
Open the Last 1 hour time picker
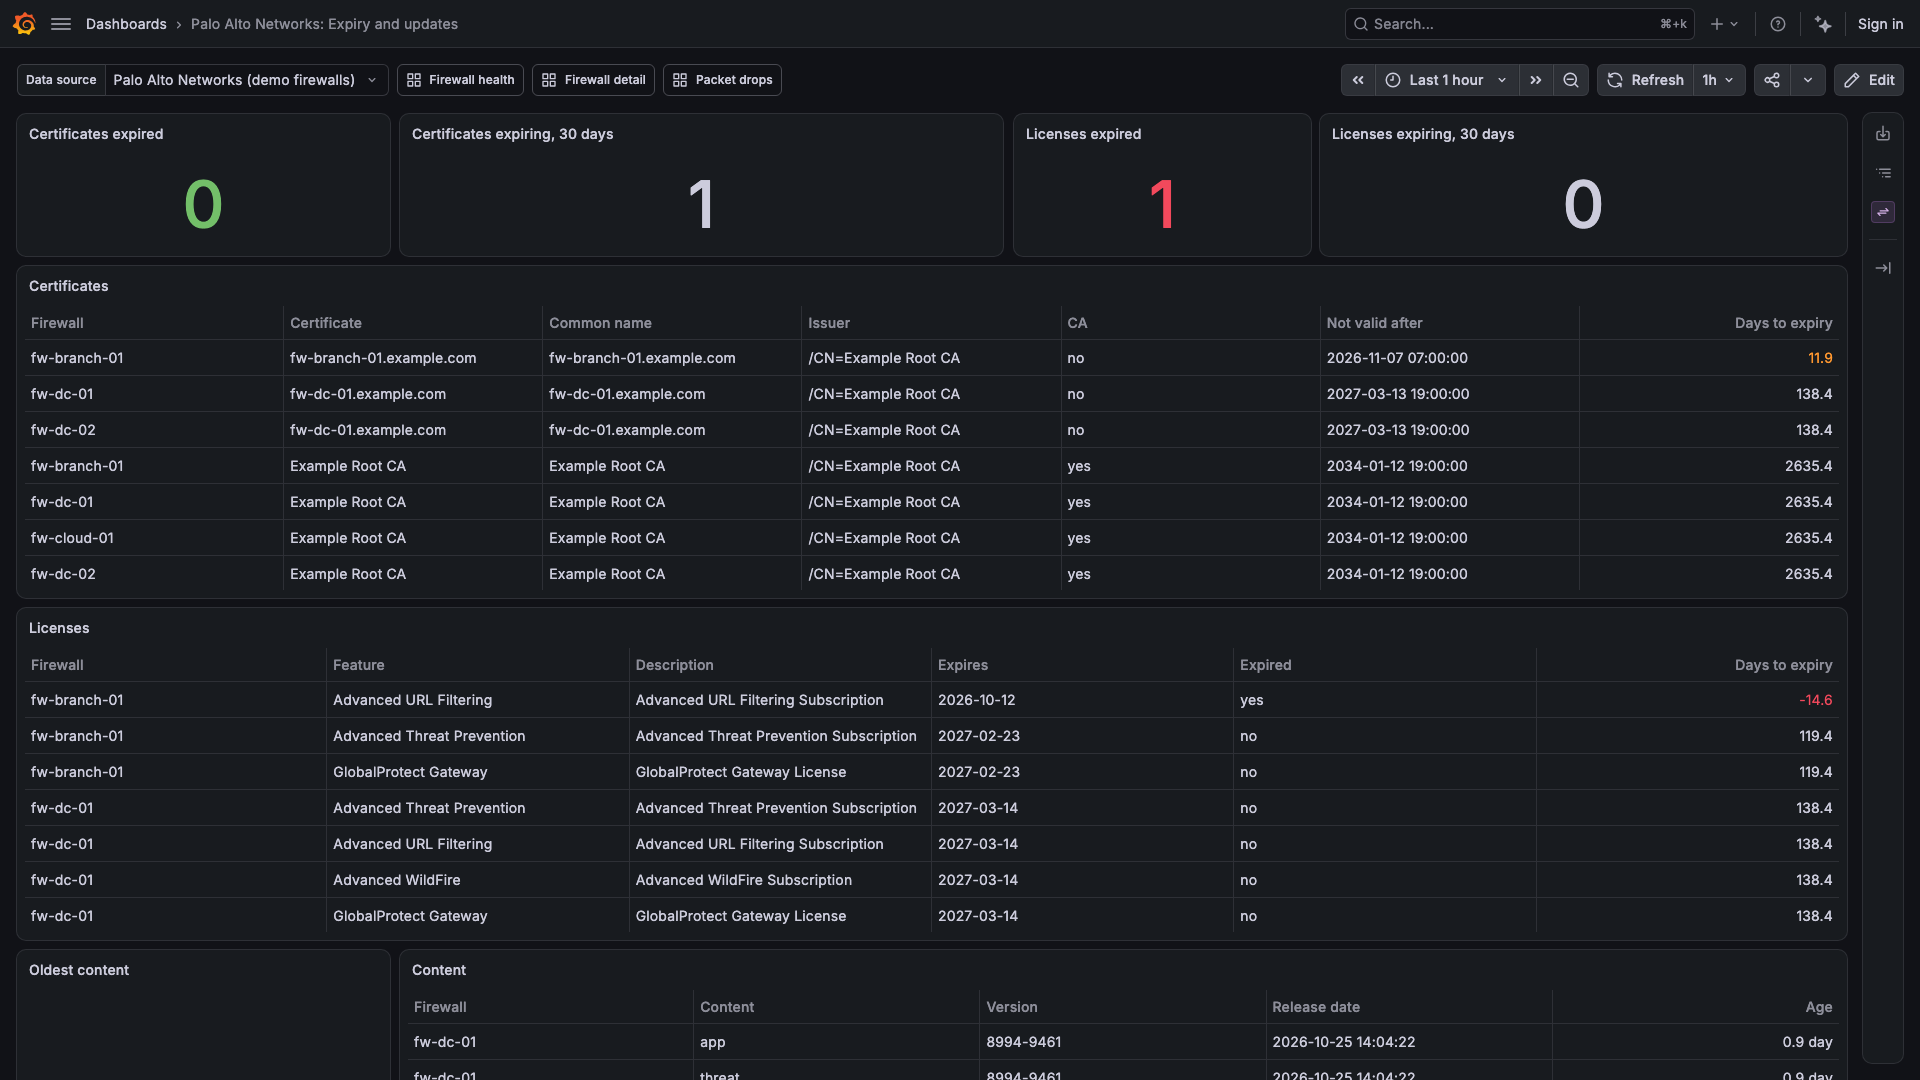(1447, 80)
